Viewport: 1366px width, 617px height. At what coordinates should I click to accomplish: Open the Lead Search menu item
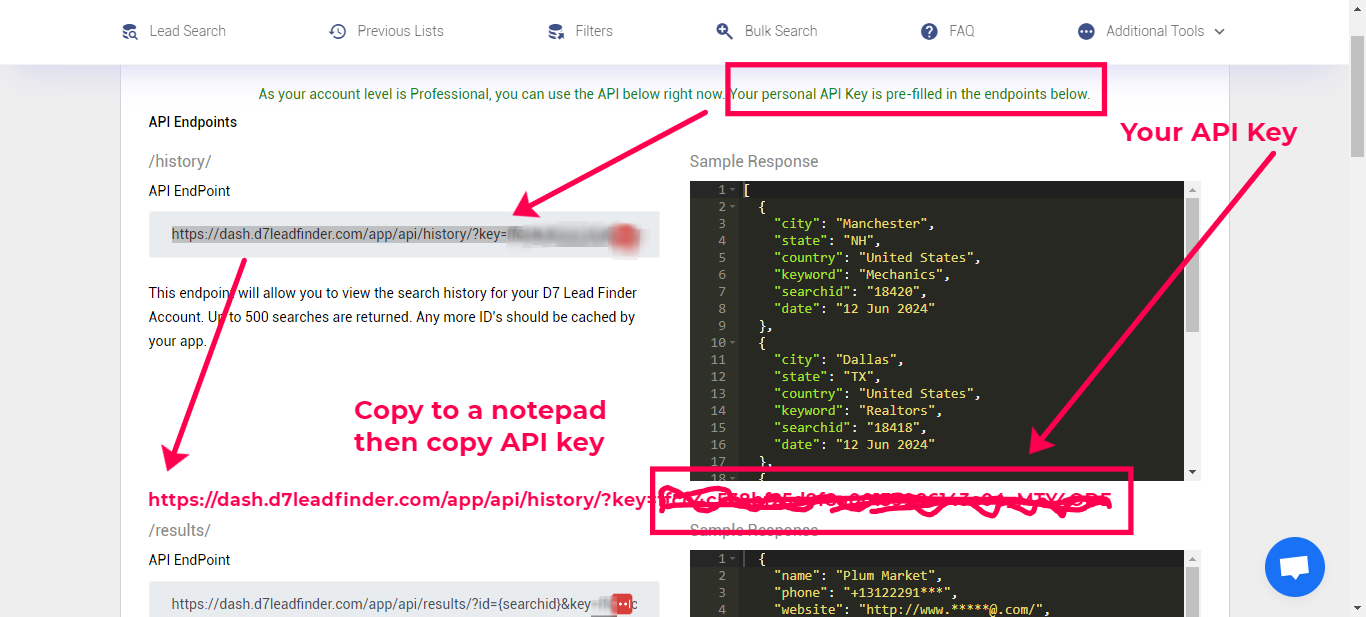(187, 31)
